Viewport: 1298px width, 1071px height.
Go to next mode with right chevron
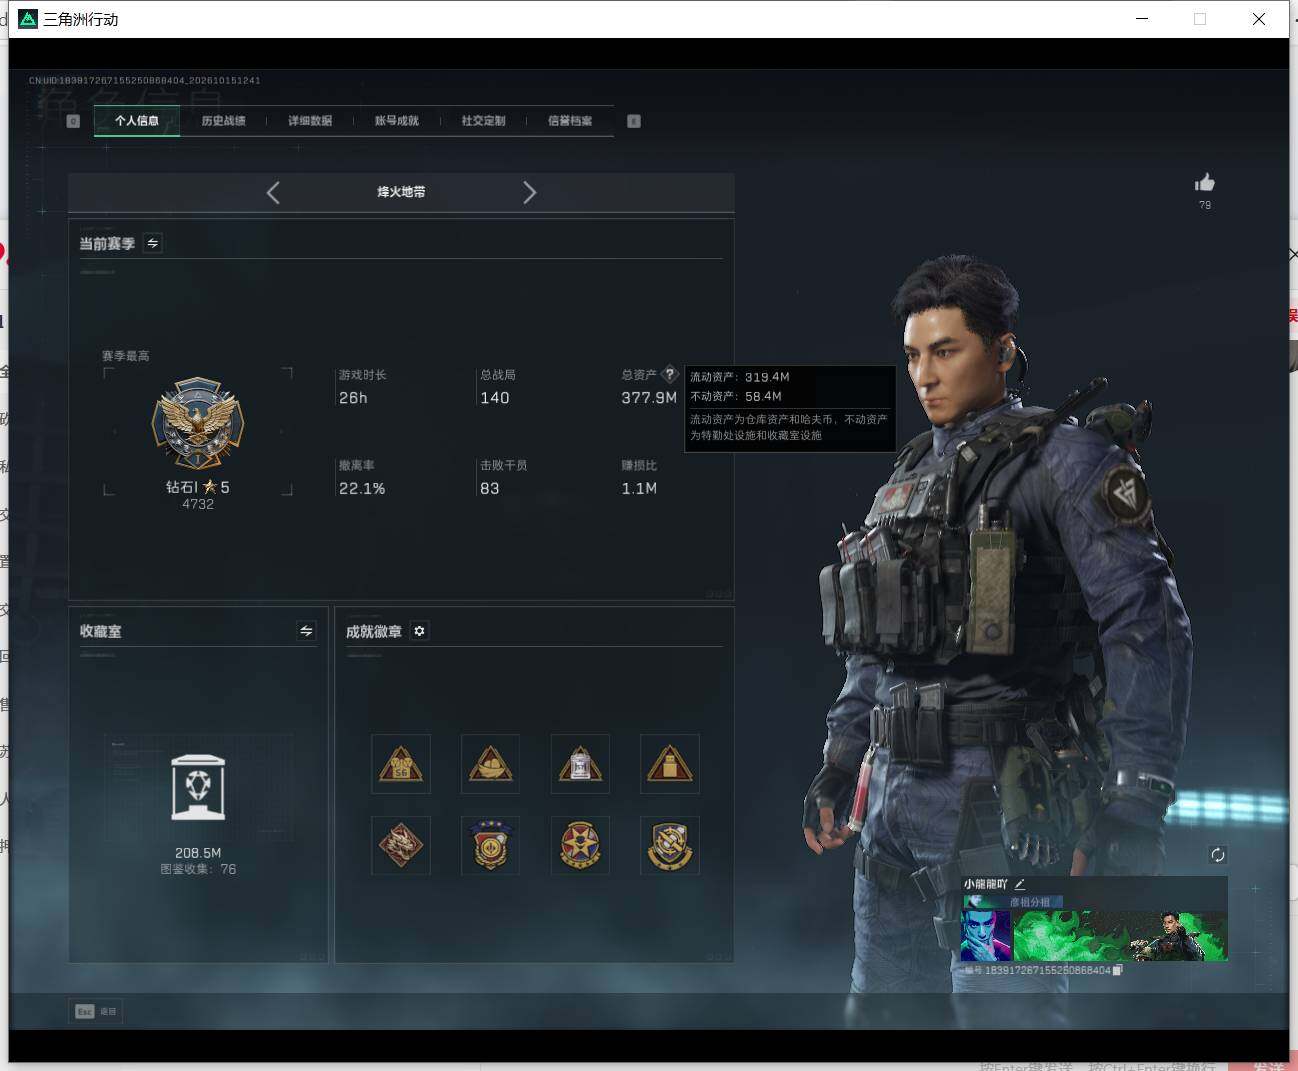pyautogui.click(x=530, y=192)
